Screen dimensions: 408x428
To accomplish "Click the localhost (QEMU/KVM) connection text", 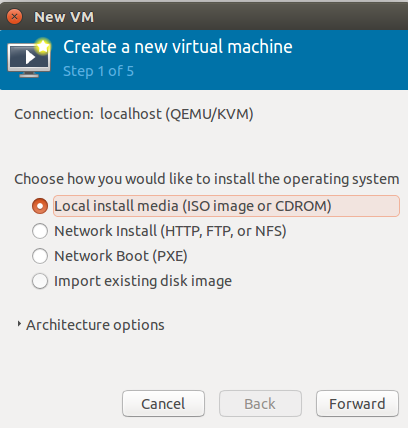I will click(177, 114).
